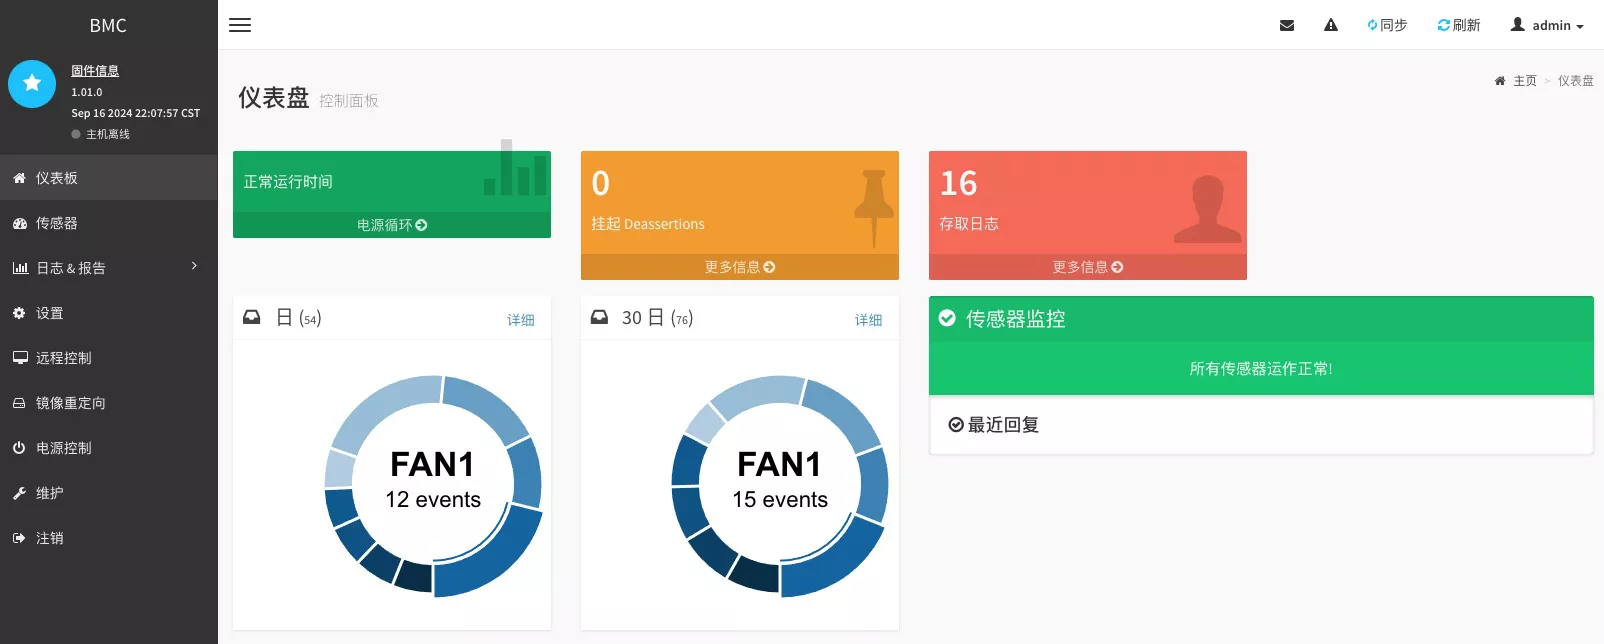
Task: Open 详细 link for the 日 (54) chart
Action: point(521,320)
